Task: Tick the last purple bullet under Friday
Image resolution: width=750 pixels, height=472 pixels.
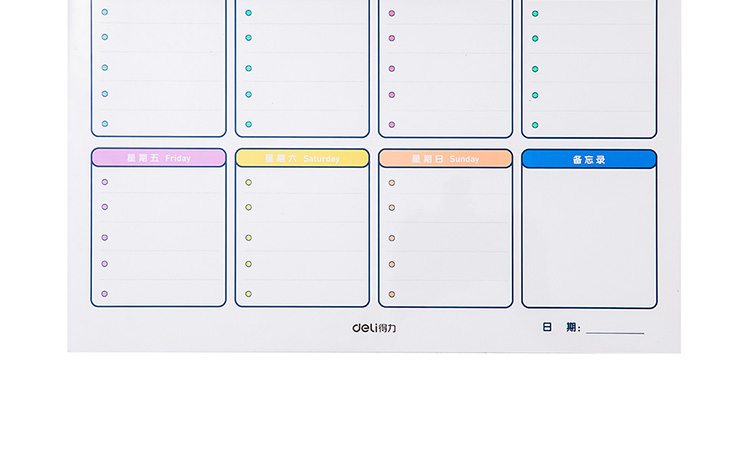Action: pyautogui.click(x=105, y=294)
